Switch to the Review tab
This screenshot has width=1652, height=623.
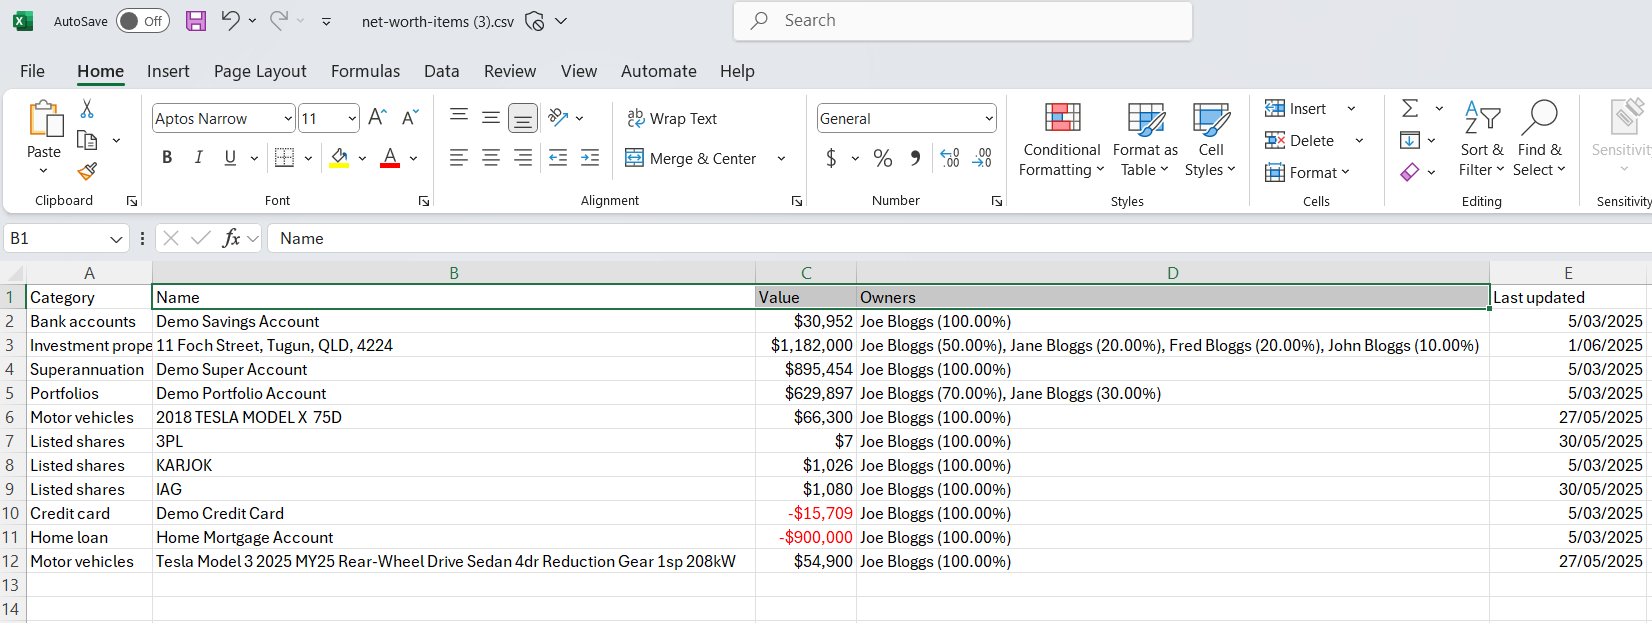click(x=510, y=71)
